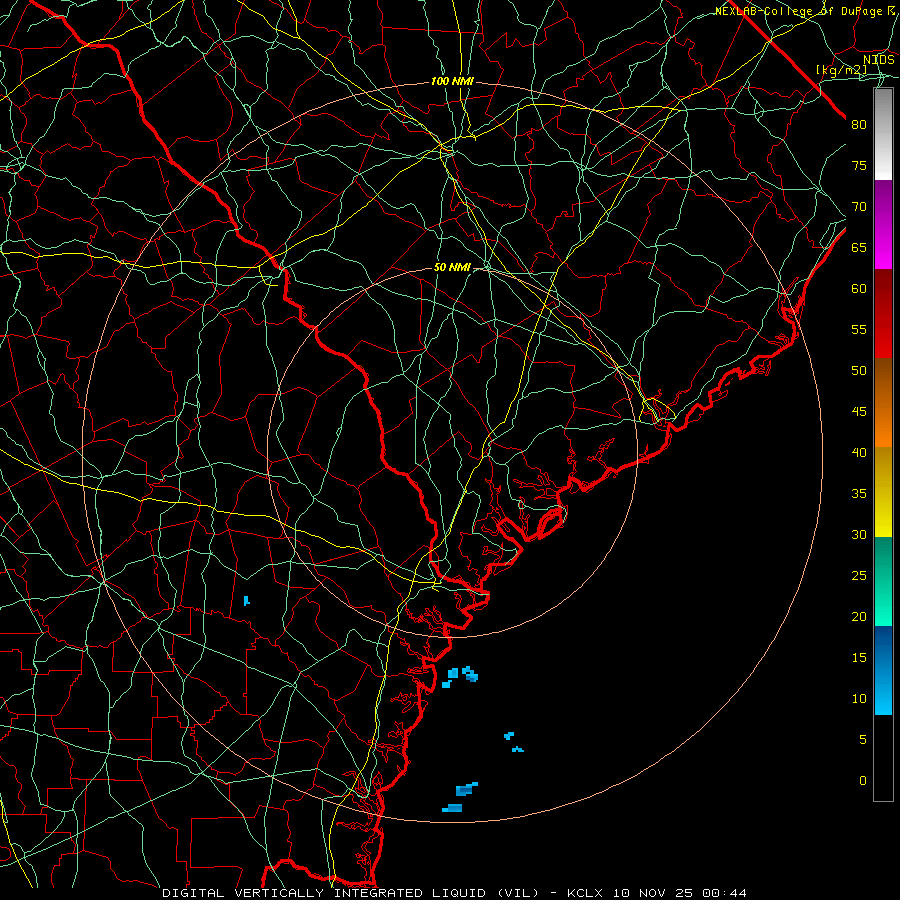900x900 pixels.
Task: Click the "50 NMI" range ring label
Action: [452, 267]
